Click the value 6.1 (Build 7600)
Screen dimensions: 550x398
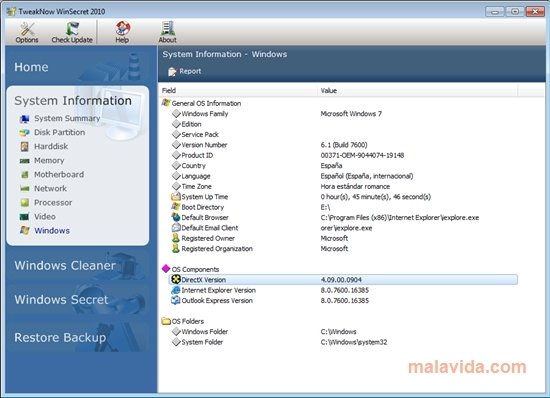(344, 145)
